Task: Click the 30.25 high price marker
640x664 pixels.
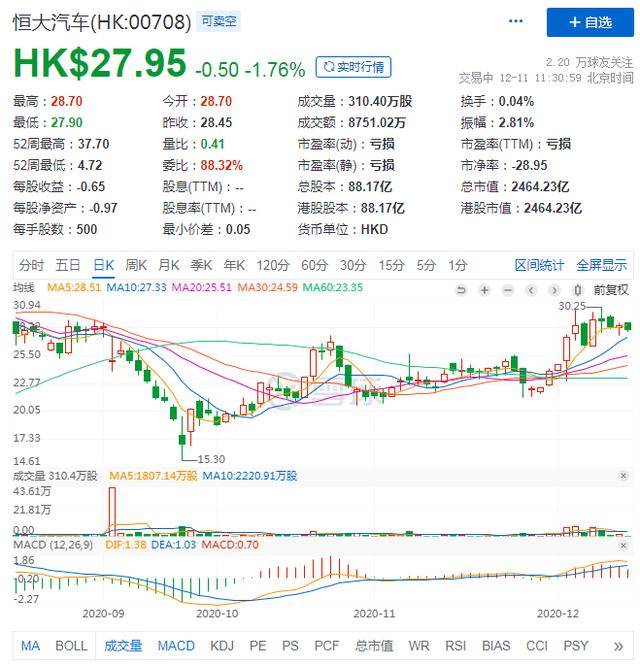Action: [x=572, y=306]
